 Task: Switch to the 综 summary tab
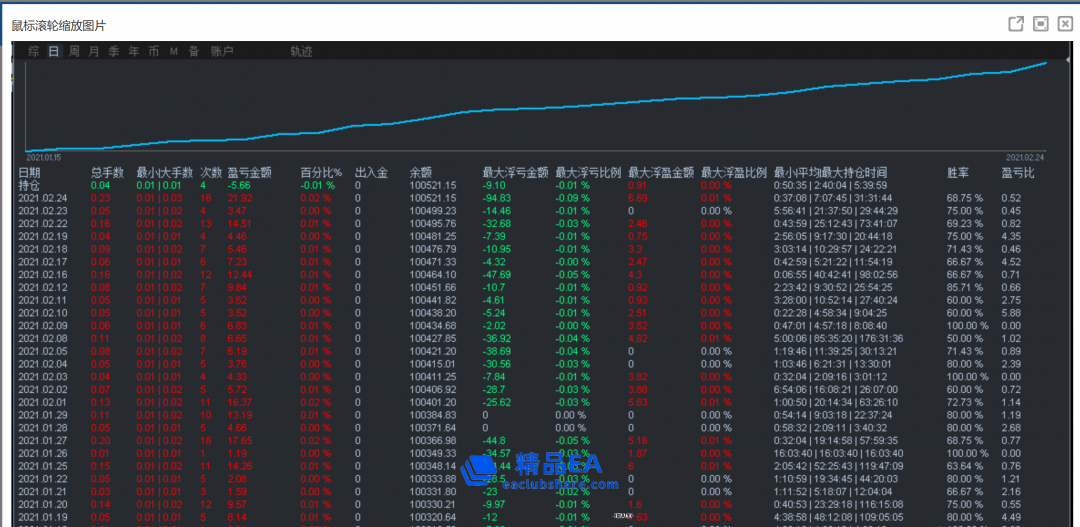tap(34, 51)
